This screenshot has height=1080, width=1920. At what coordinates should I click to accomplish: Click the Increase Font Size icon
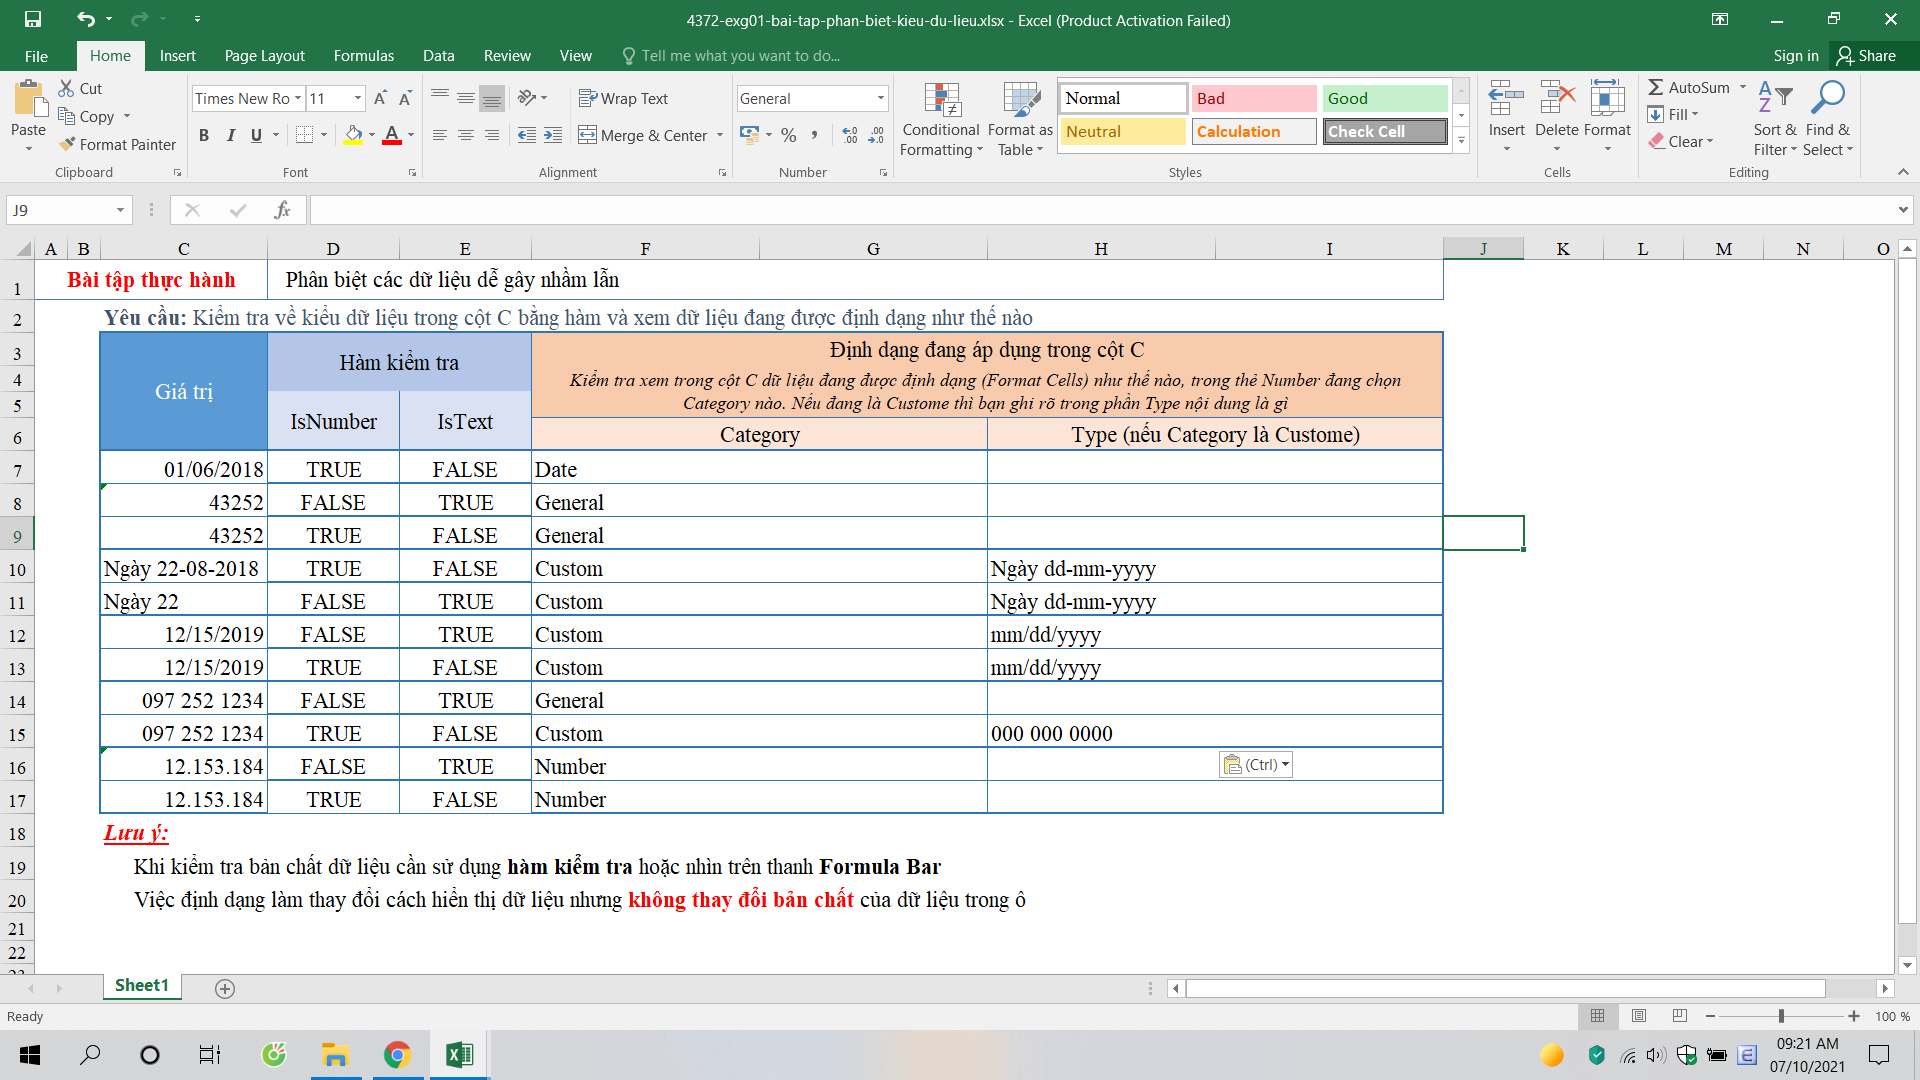click(380, 98)
